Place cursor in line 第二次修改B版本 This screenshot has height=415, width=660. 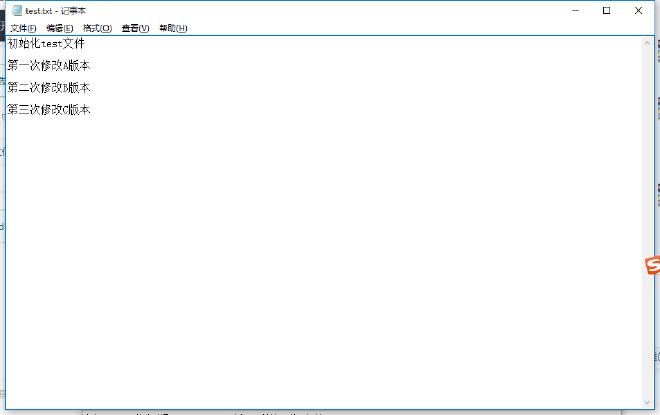pyautogui.click(x=48, y=87)
